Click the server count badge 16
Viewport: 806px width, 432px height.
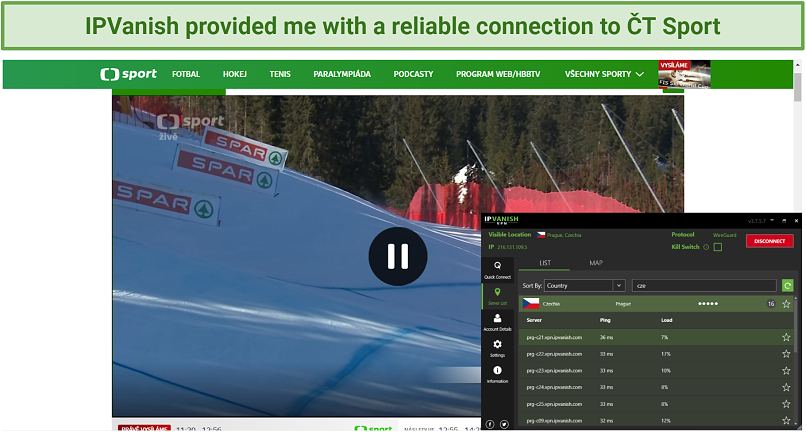pos(771,304)
